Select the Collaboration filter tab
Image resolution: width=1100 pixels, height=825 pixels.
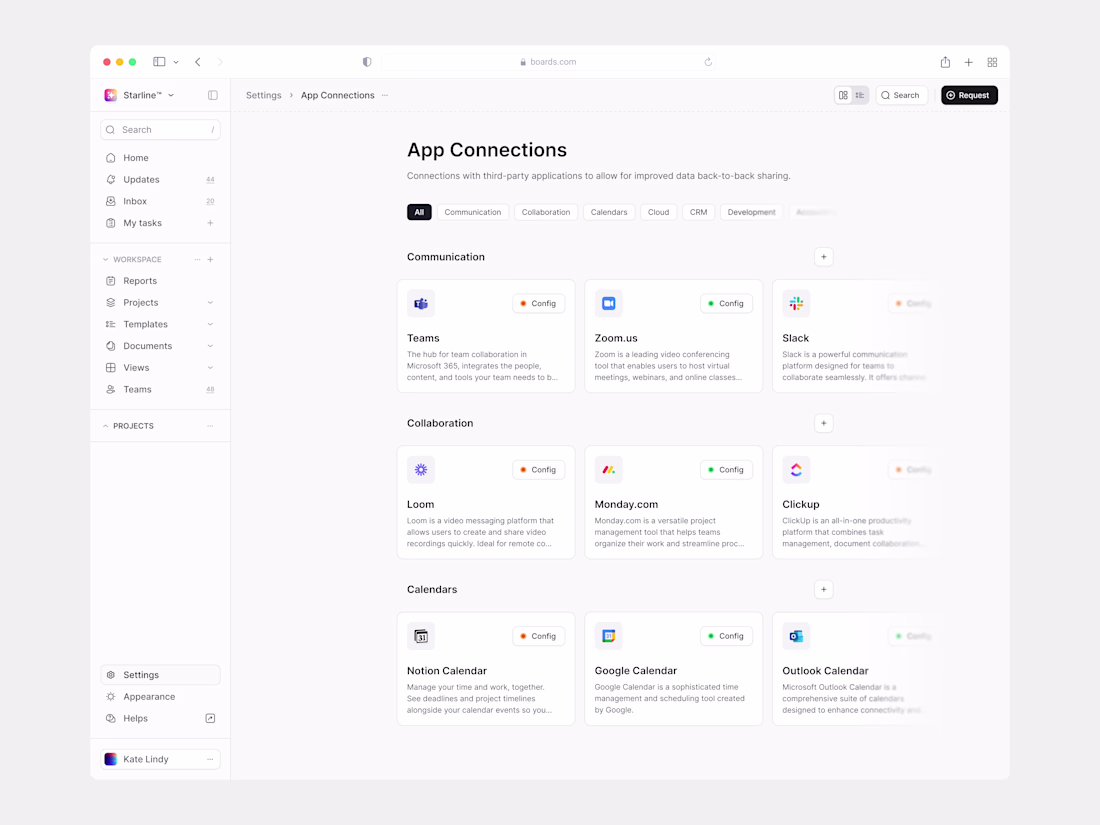546,213
